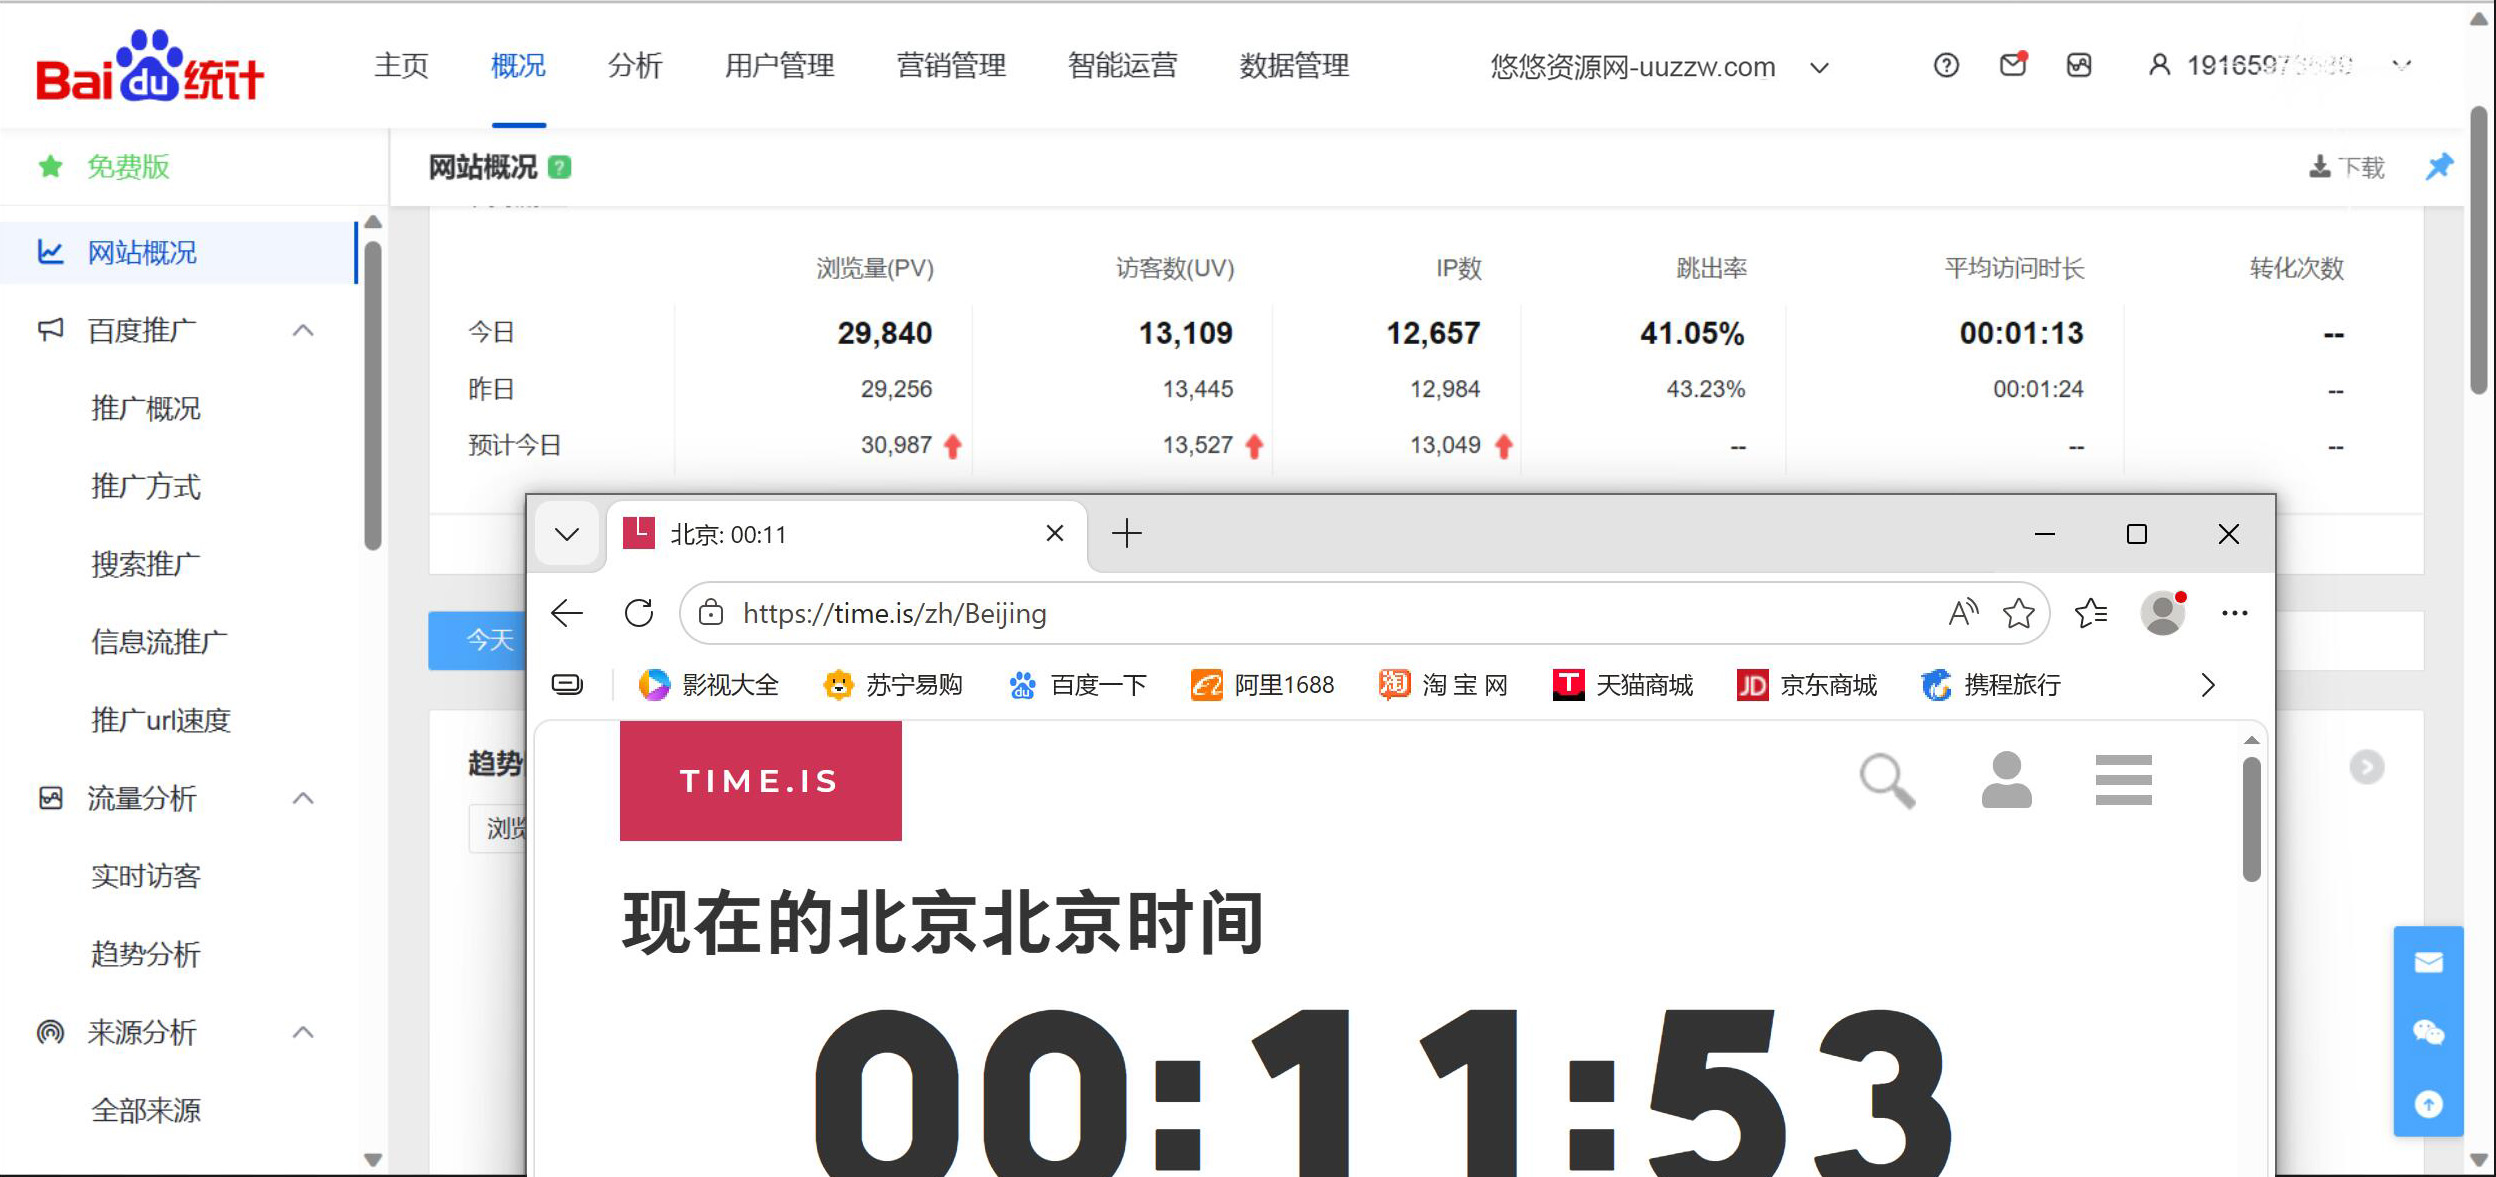Click the Read Aloud icon in address bar

click(x=1962, y=613)
